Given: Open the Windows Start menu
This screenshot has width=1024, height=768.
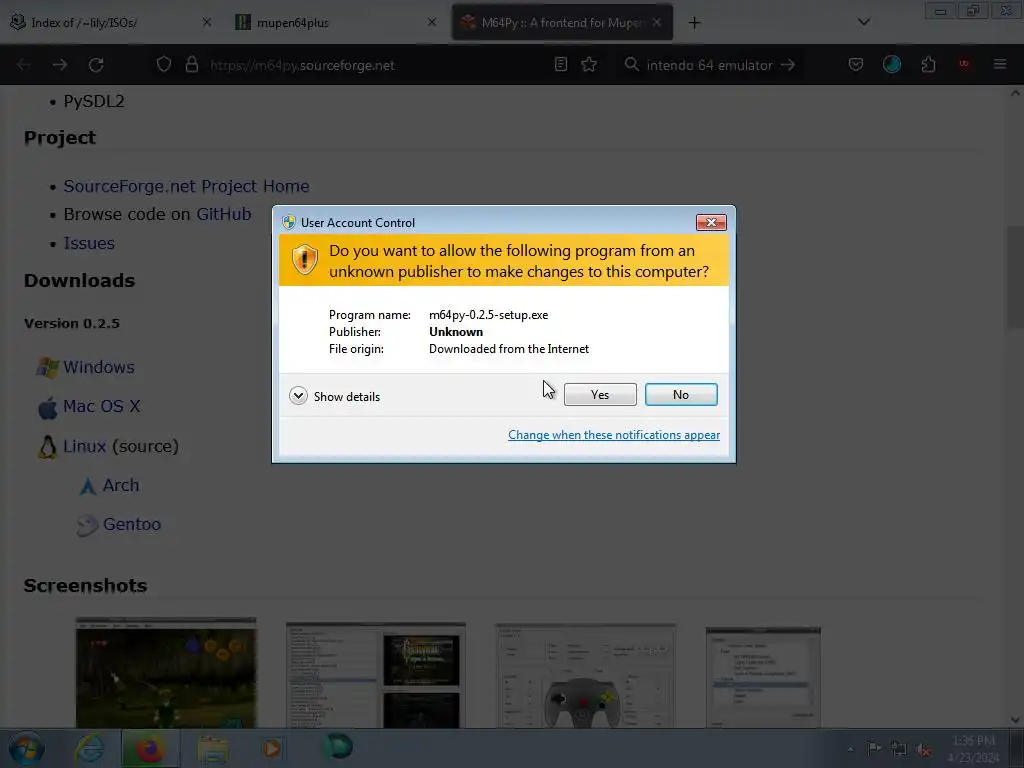Looking at the screenshot, I should (27, 748).
